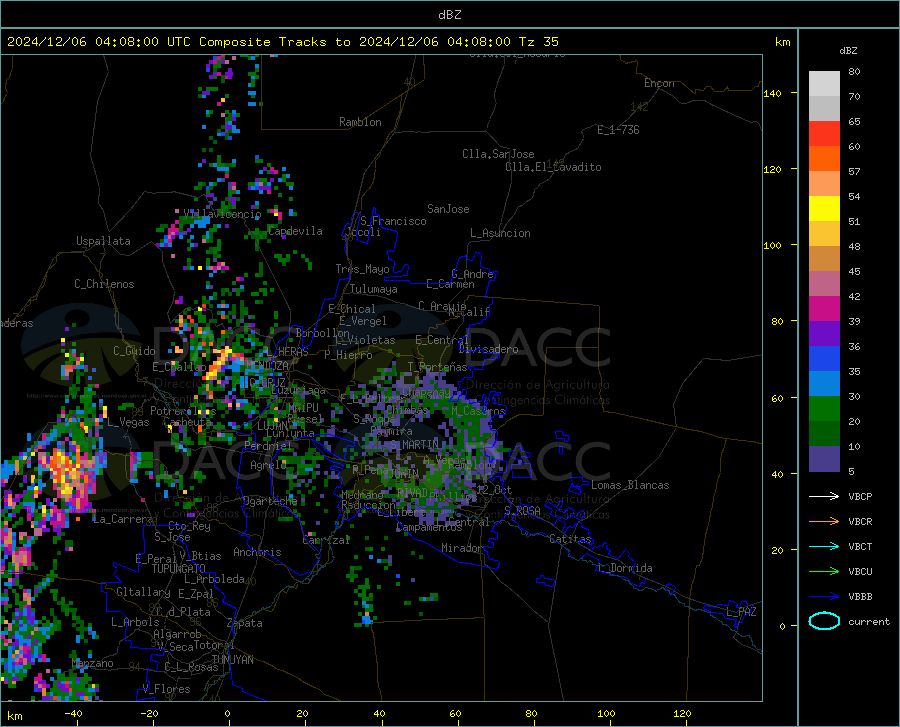
Task: Click the cyan VBCT arrow legend icon
Action: pyautogui.click(x=824, y=546)
